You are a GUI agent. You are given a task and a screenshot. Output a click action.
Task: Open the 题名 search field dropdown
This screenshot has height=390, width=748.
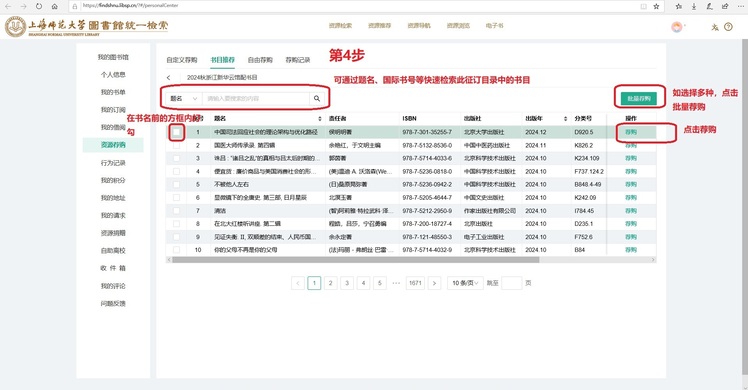tap(184, 98)
